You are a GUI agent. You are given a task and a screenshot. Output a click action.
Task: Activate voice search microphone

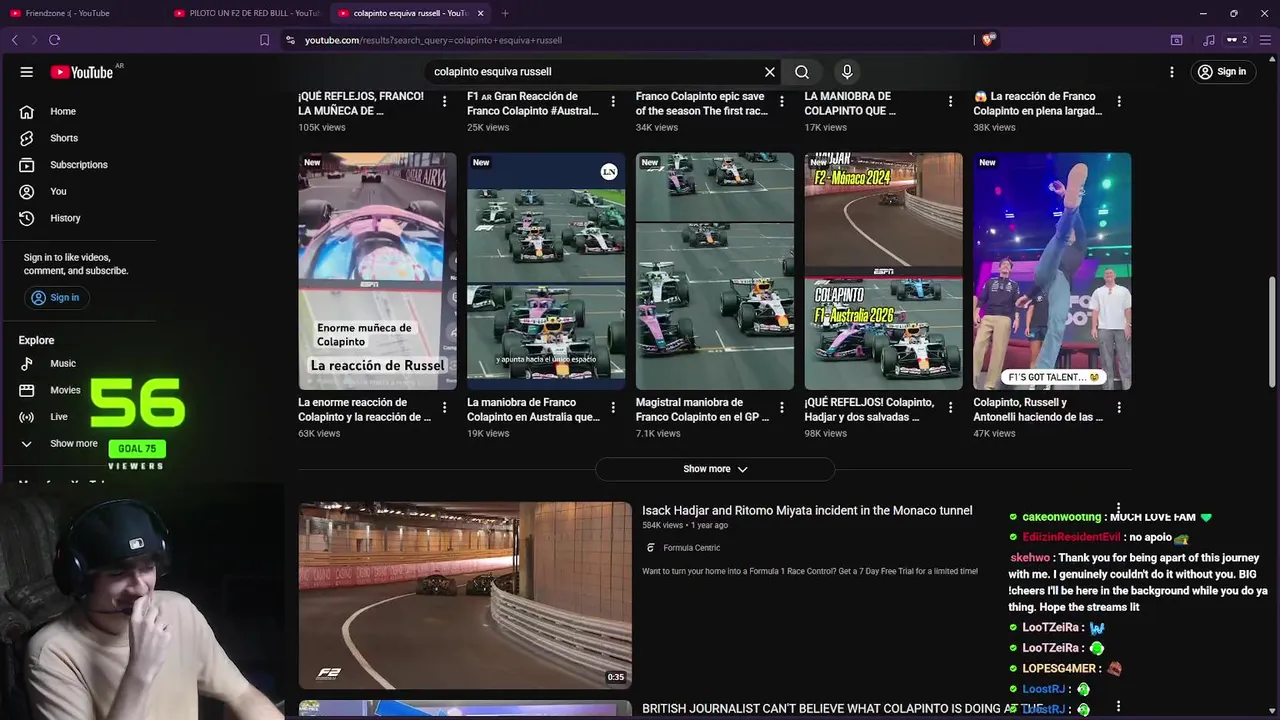(847, 72)
